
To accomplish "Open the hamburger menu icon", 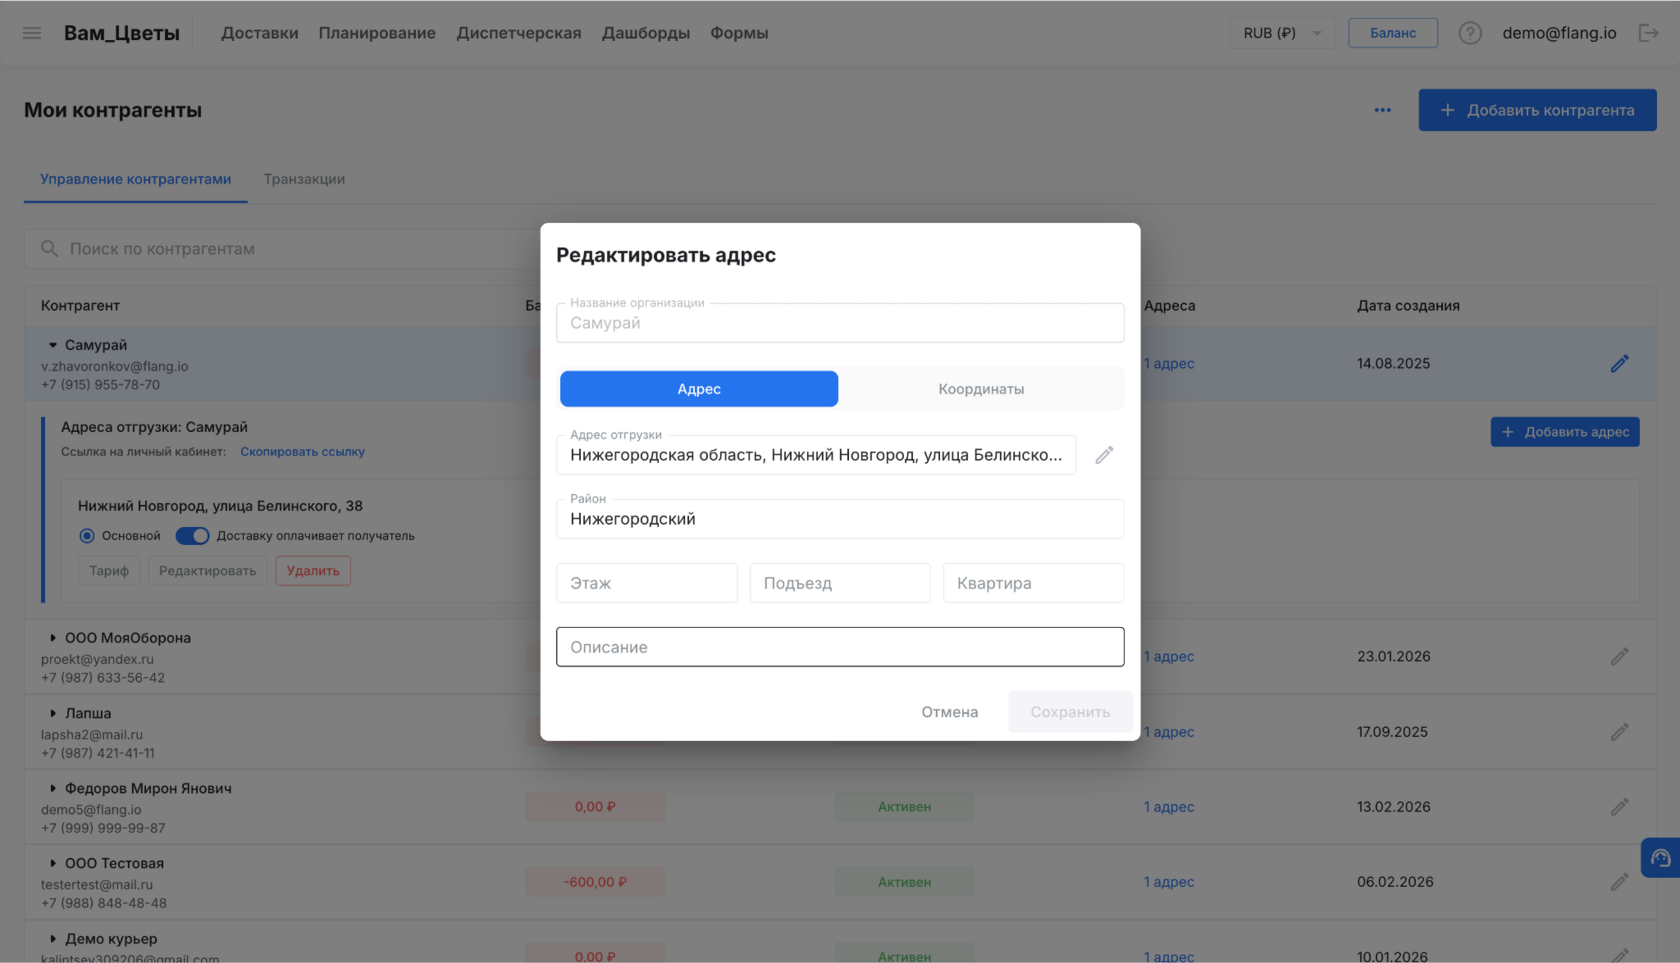I will tap(32, 33).
